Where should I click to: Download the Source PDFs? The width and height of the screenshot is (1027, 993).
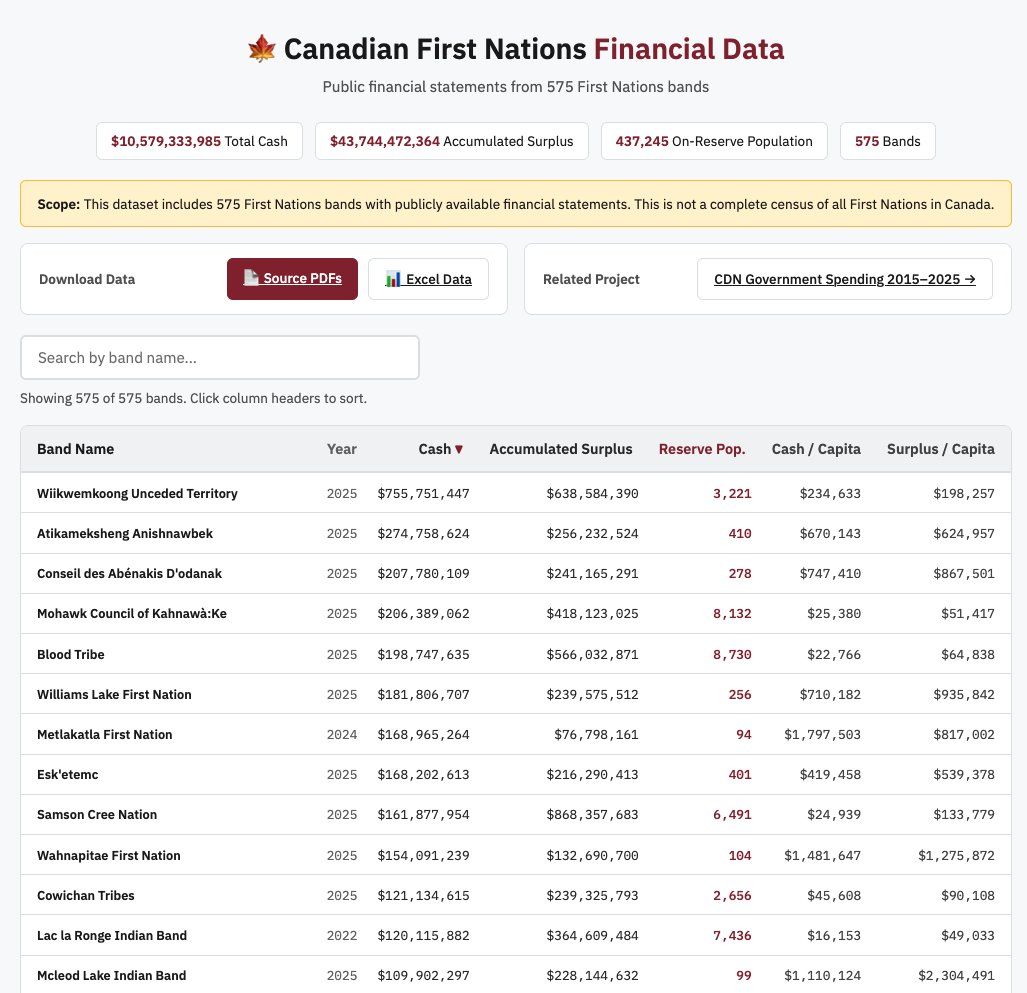(292, 279)
